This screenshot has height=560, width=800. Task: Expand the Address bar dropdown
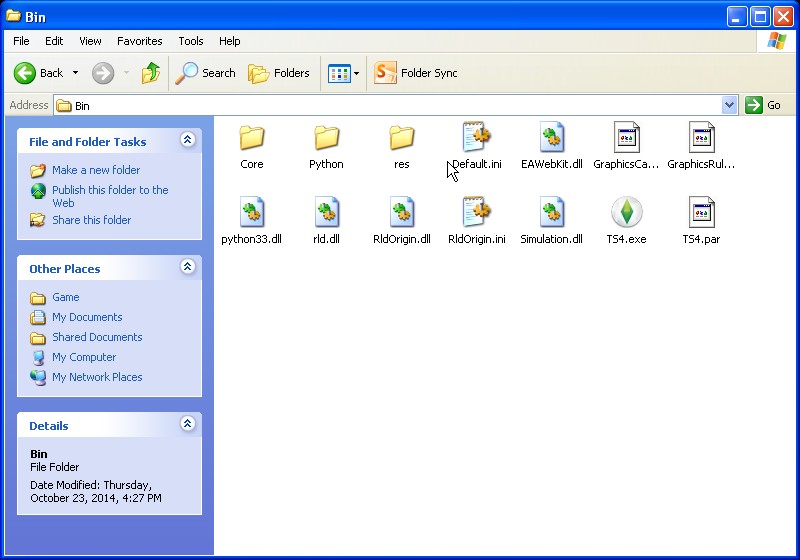(x=730, y=105)
